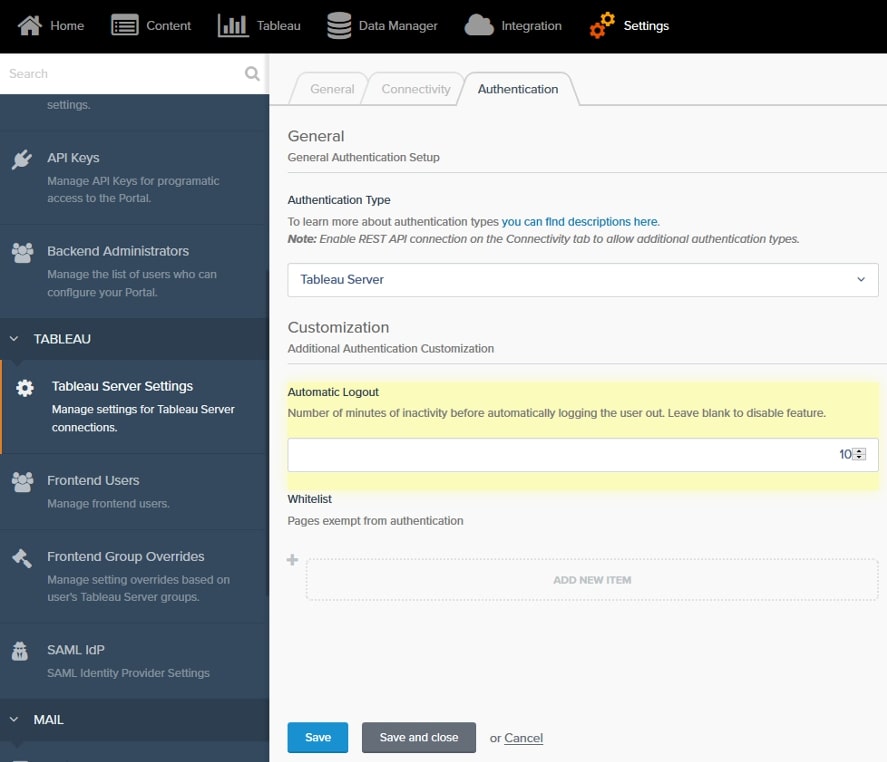The width and height of the screenshot is (887, 762).
Task: Click the Data Manager database icon
Action: click(339, 25)
